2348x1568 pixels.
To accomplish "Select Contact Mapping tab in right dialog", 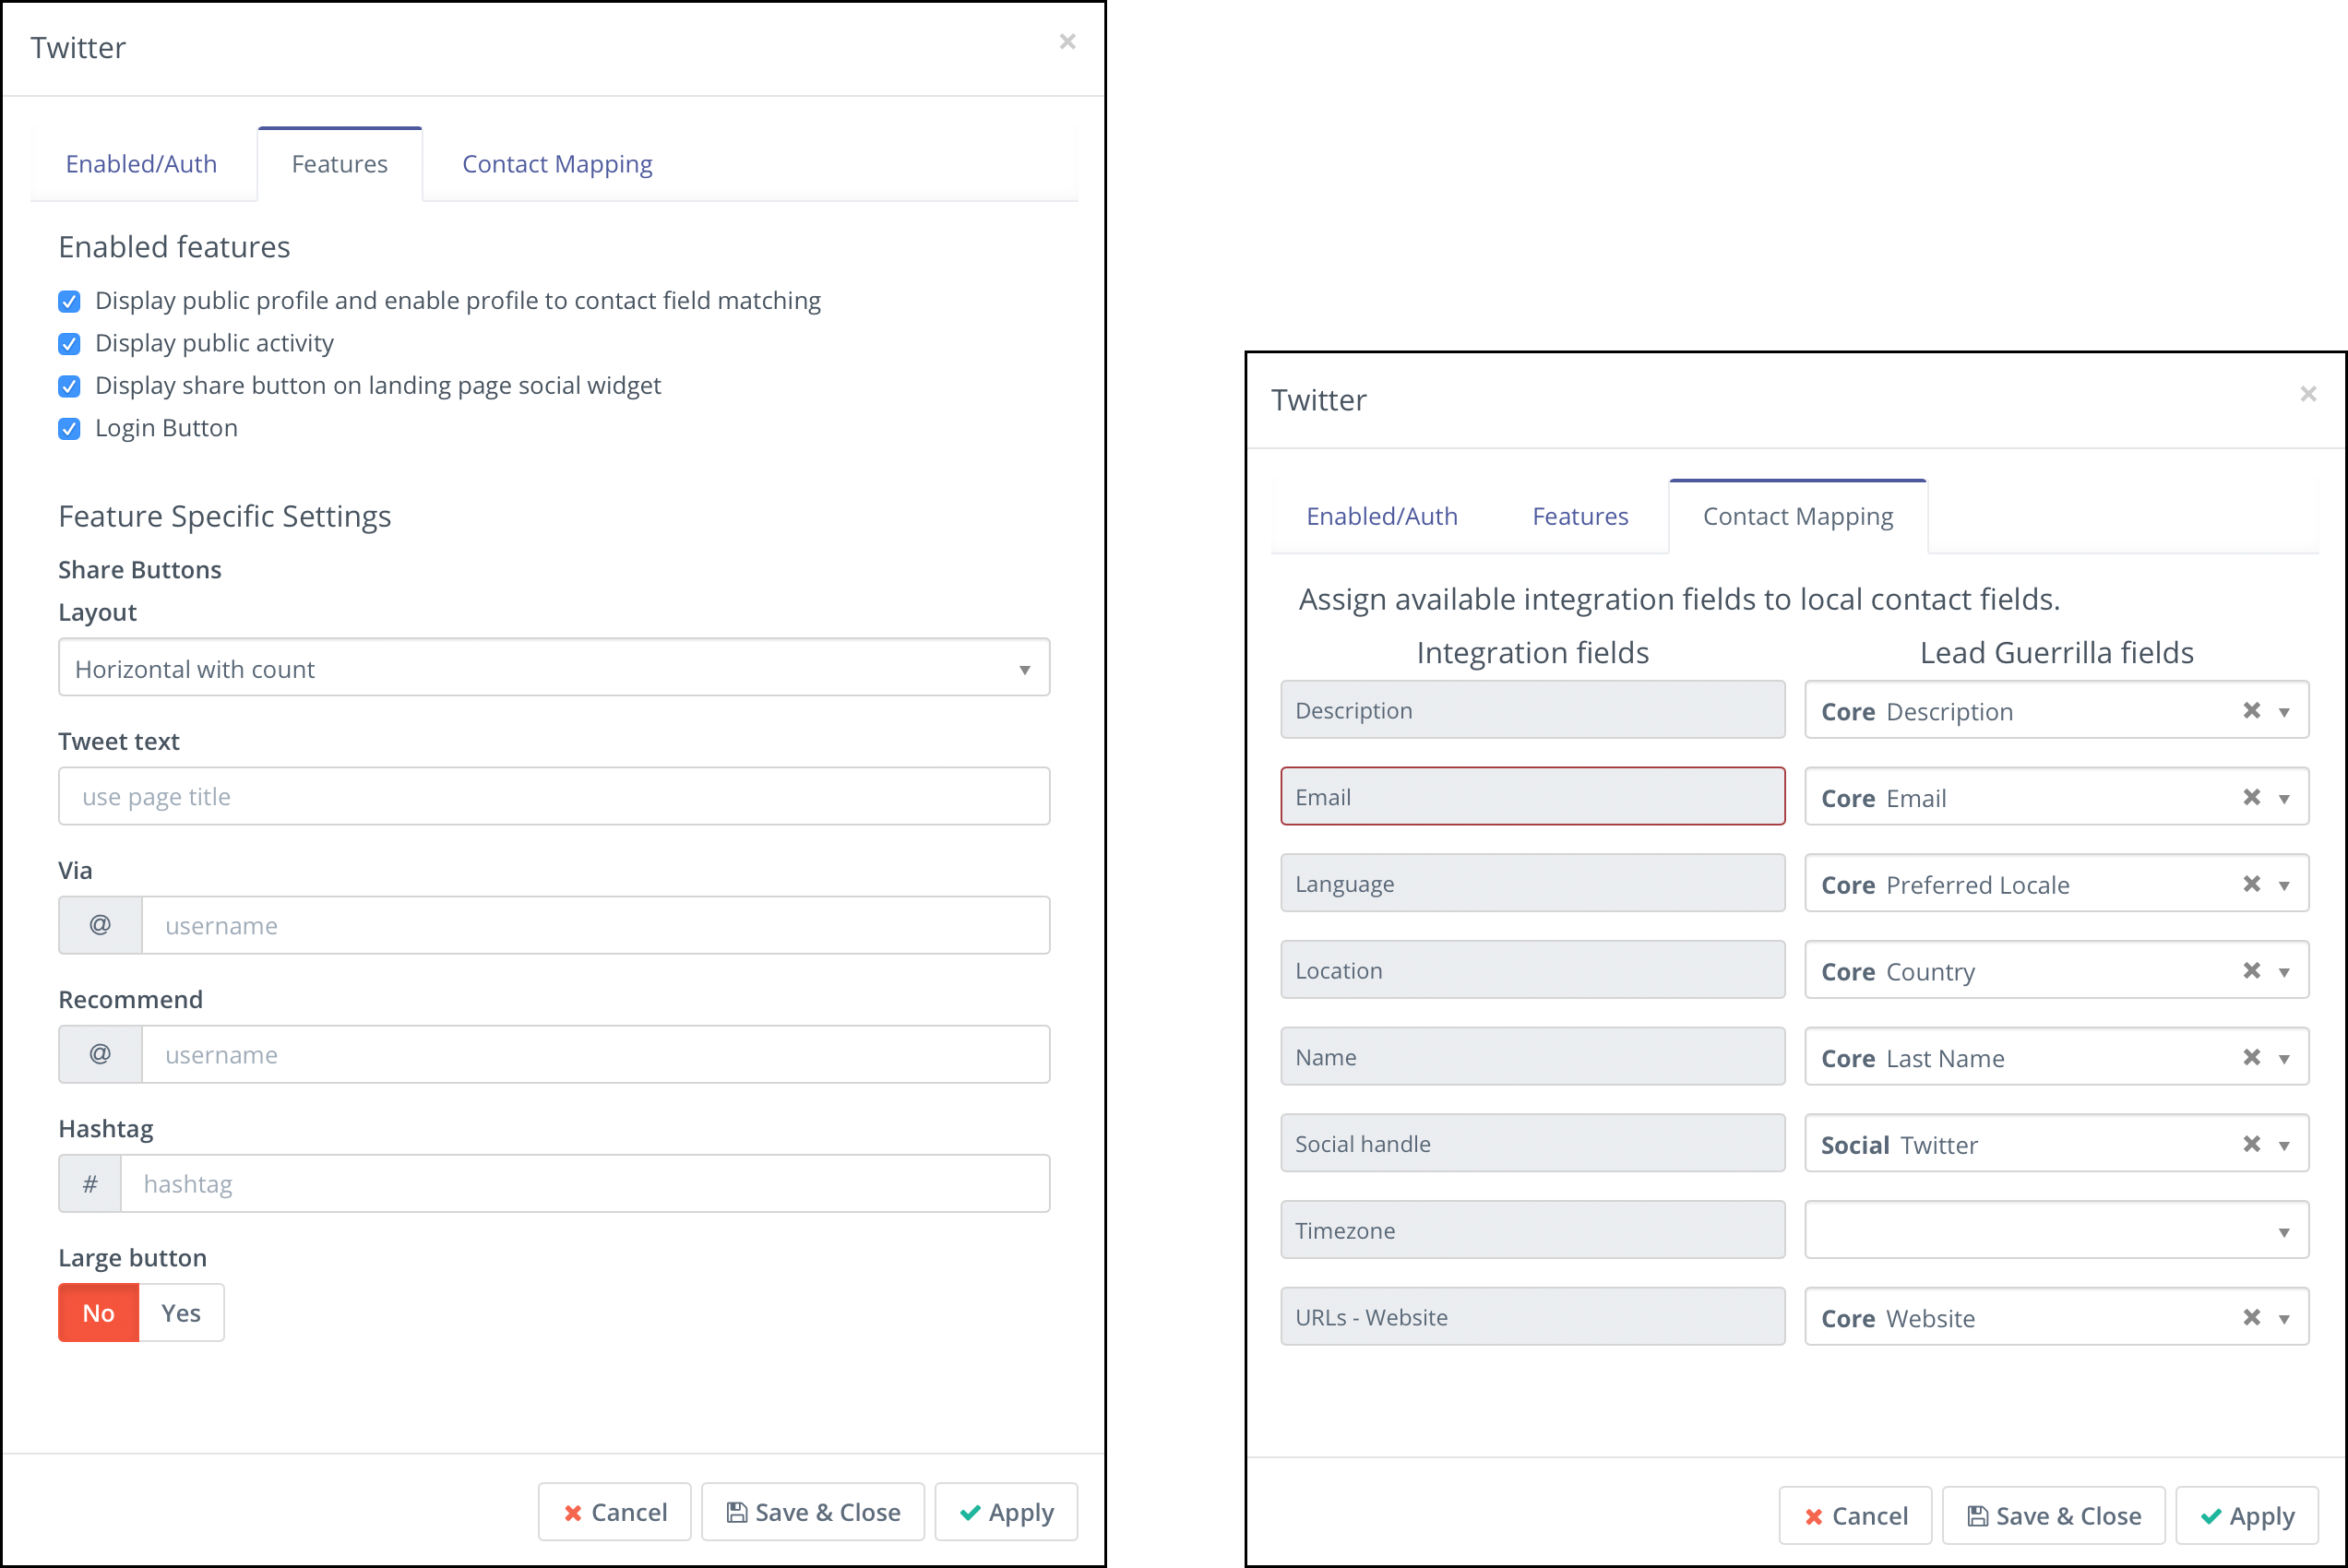I will [x=1798, y=516].
